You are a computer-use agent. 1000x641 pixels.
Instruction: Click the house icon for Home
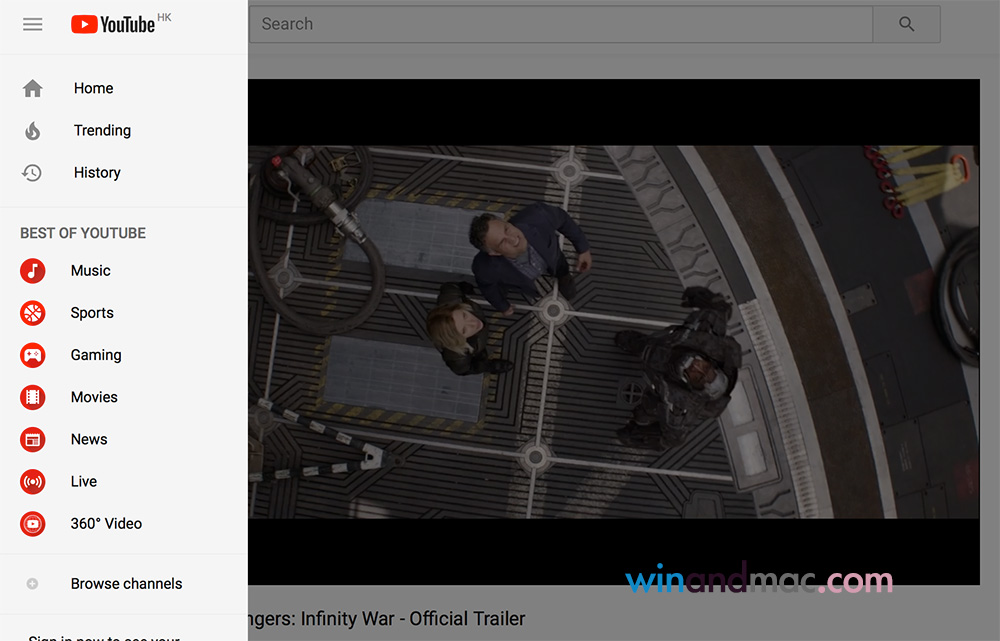point(33,89)
